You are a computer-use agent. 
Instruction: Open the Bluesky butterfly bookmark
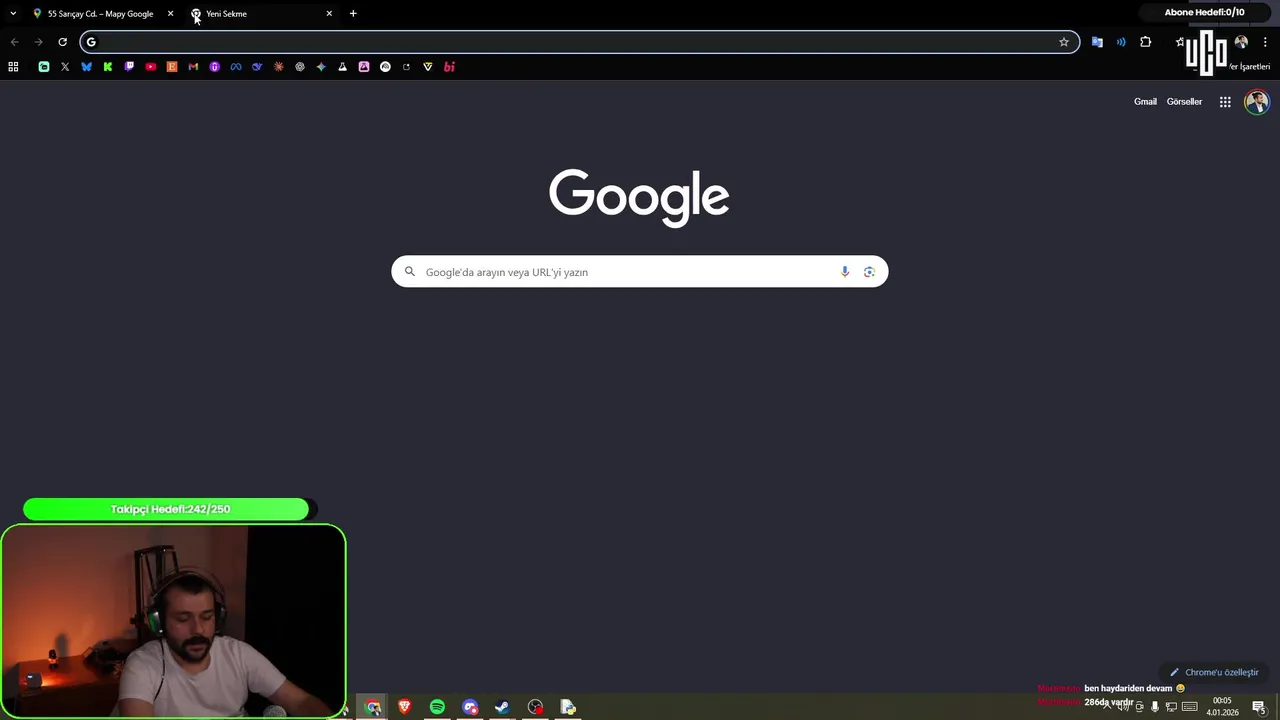(86, 67)
